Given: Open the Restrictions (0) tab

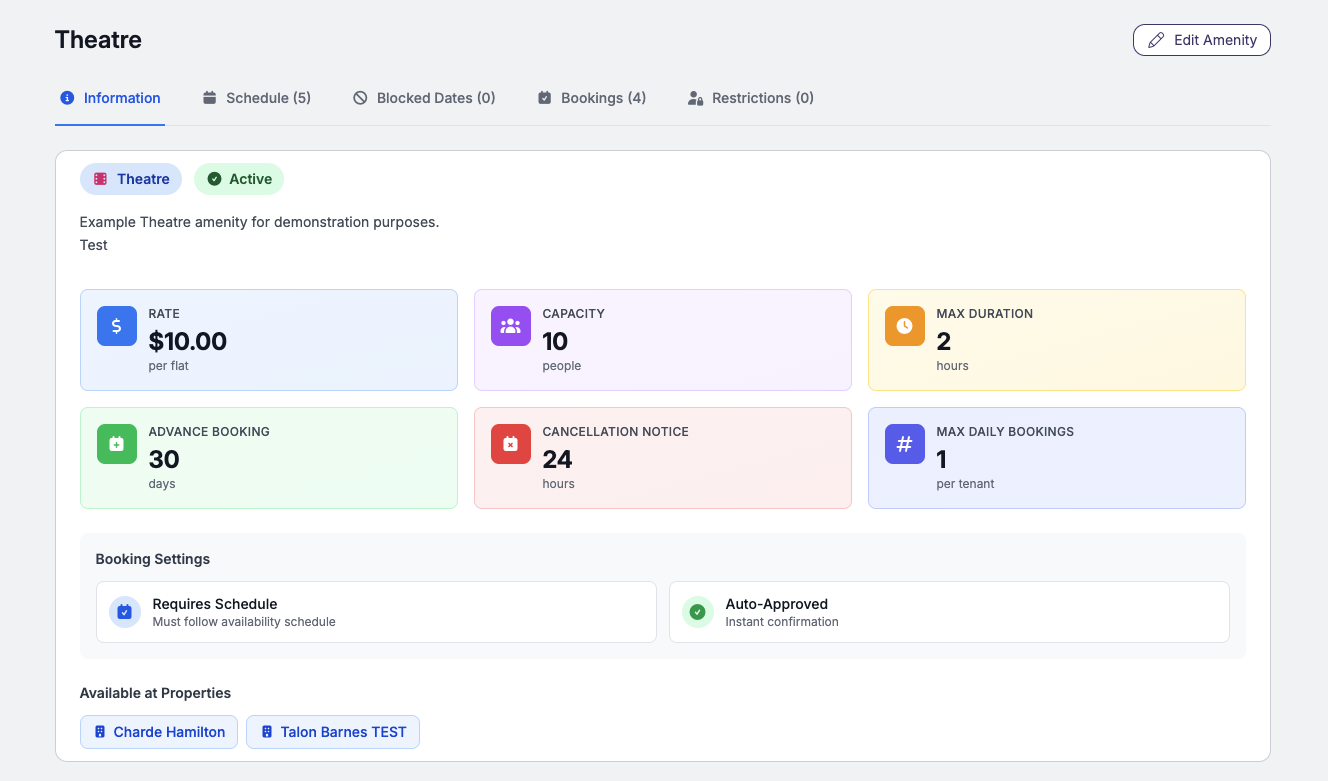Looking at the screenshot, I should click(750, 98).
